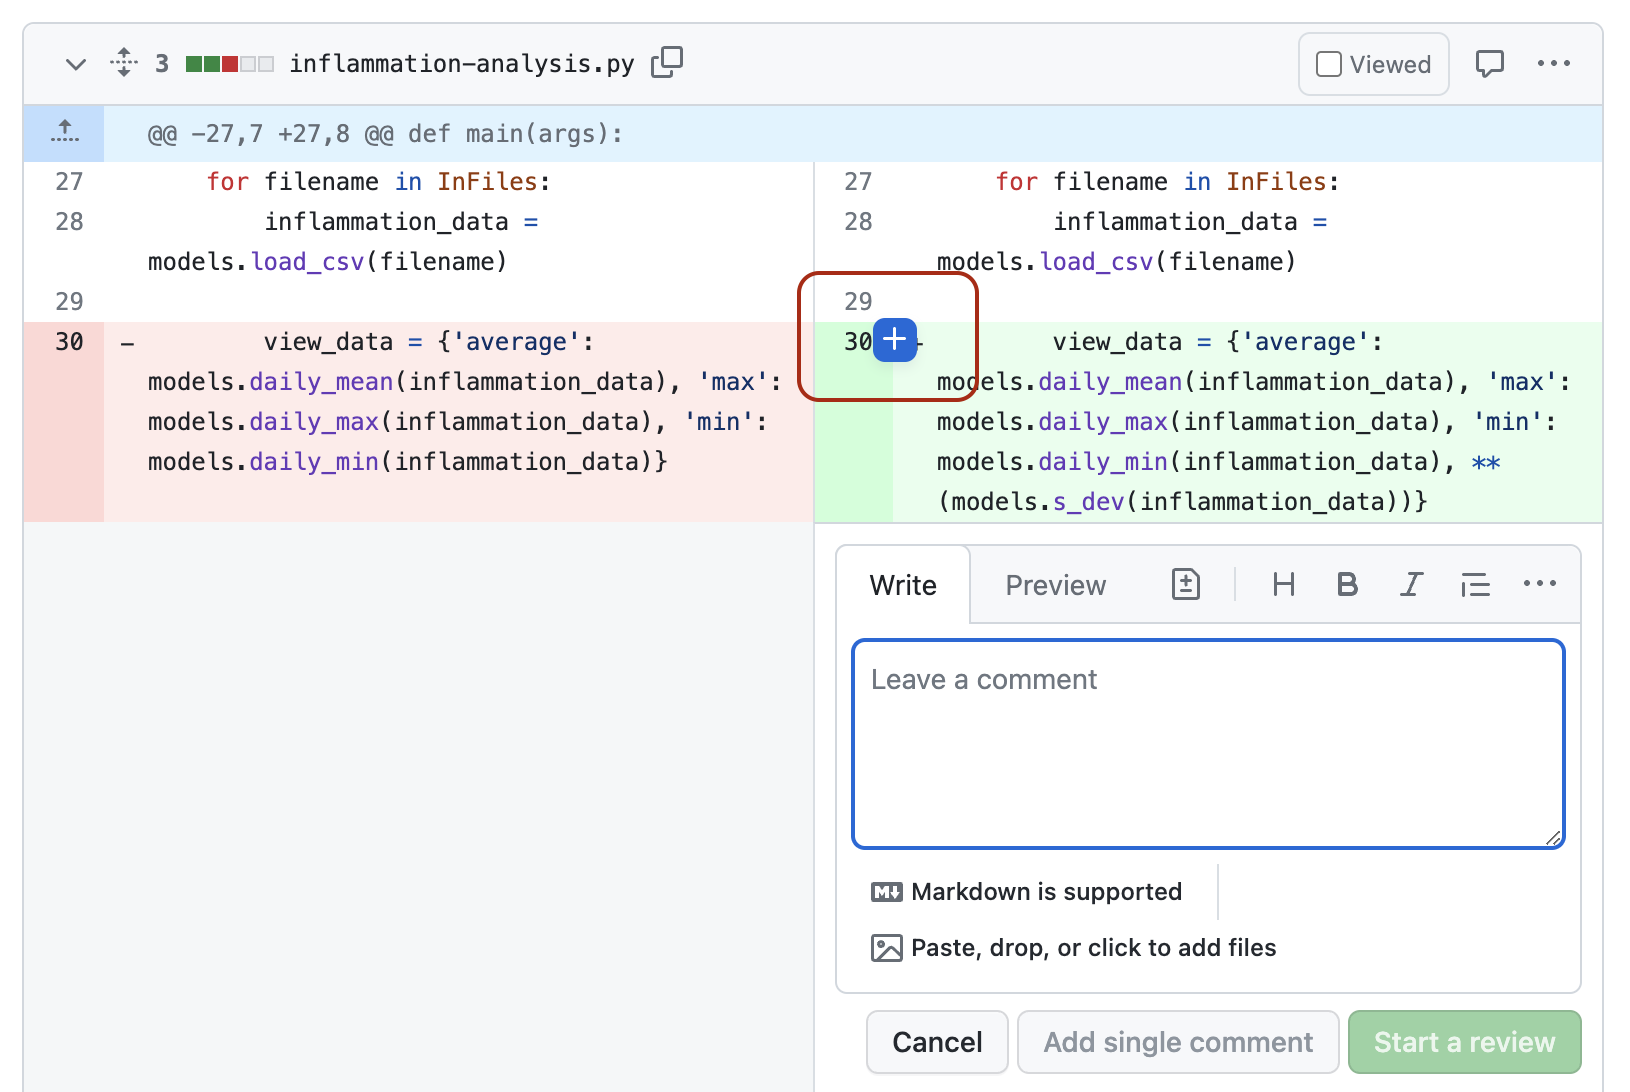This screenshot has height=1092, width=1630.
Task: Click the Markdown supported icon
Action: coord(886,891)
